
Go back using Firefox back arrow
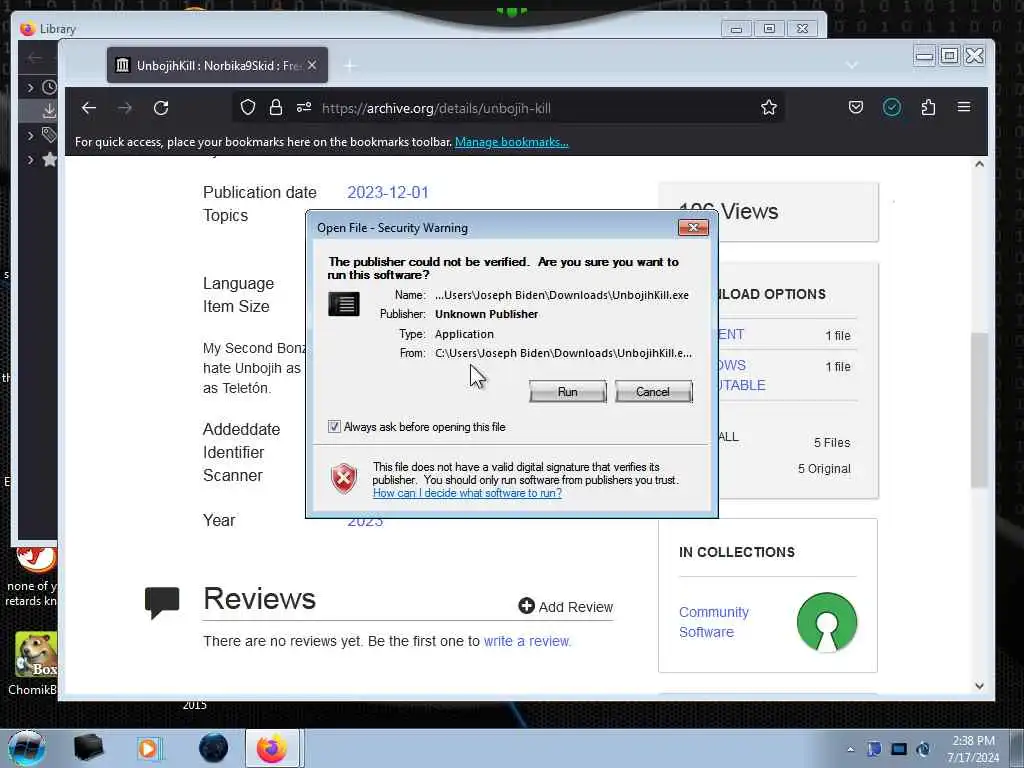point(89,108)
